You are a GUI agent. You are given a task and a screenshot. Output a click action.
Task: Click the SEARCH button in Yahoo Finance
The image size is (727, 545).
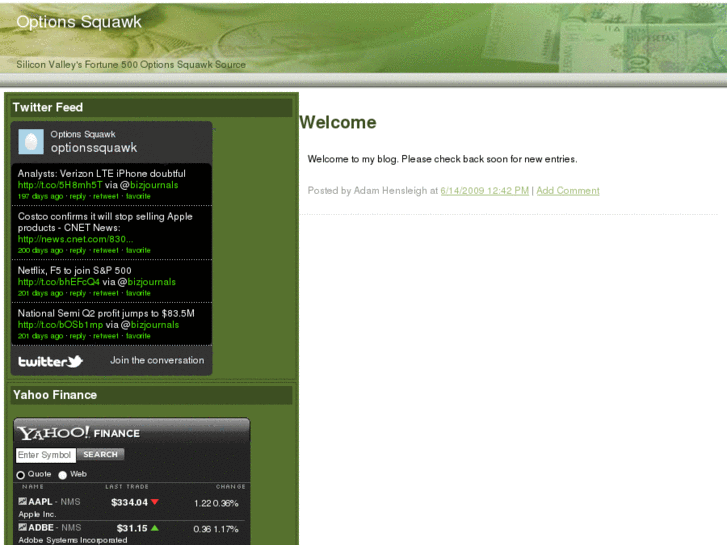click(101, 455)
